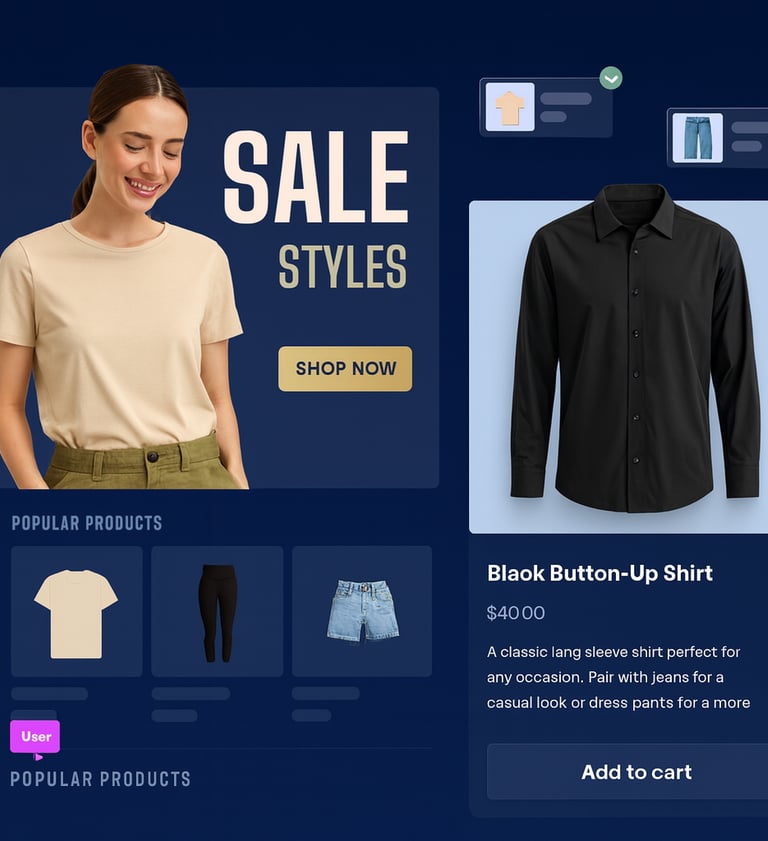Click the SALE headline text
Screen dimensions: 768x841
click(316, 176)
